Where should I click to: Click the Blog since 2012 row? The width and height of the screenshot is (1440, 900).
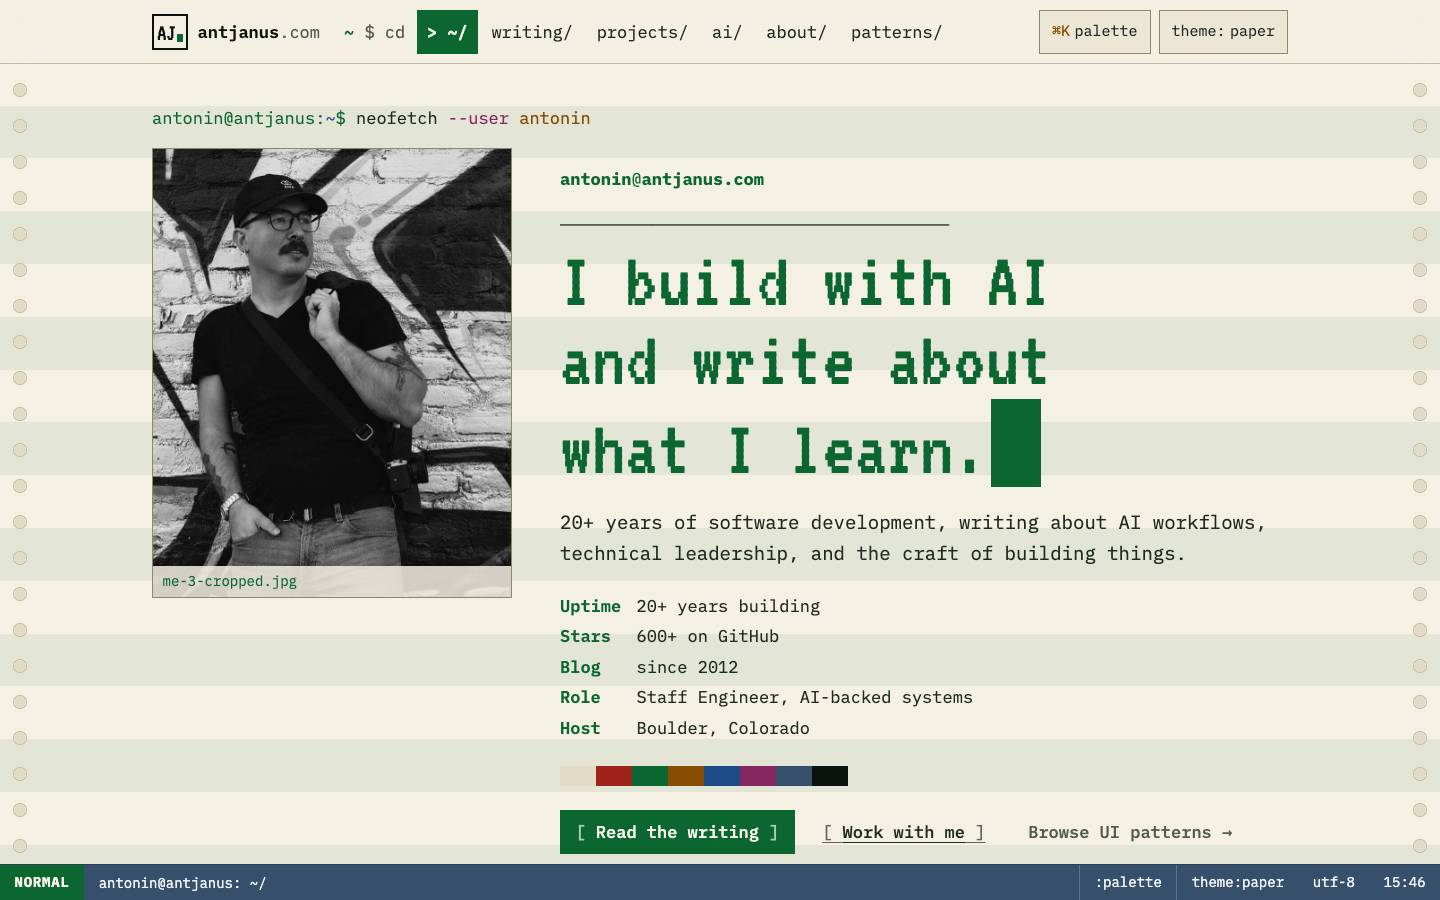(649, 667)
